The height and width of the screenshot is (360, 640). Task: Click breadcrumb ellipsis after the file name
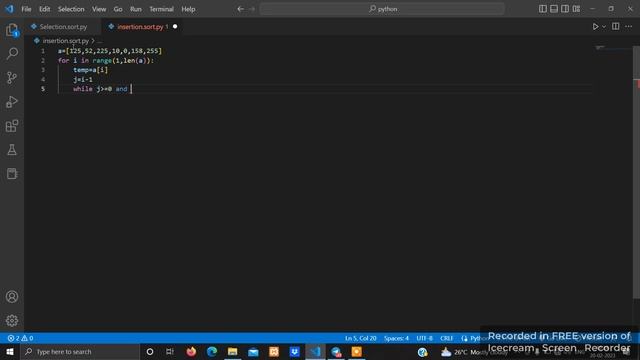tap(100, 41)
